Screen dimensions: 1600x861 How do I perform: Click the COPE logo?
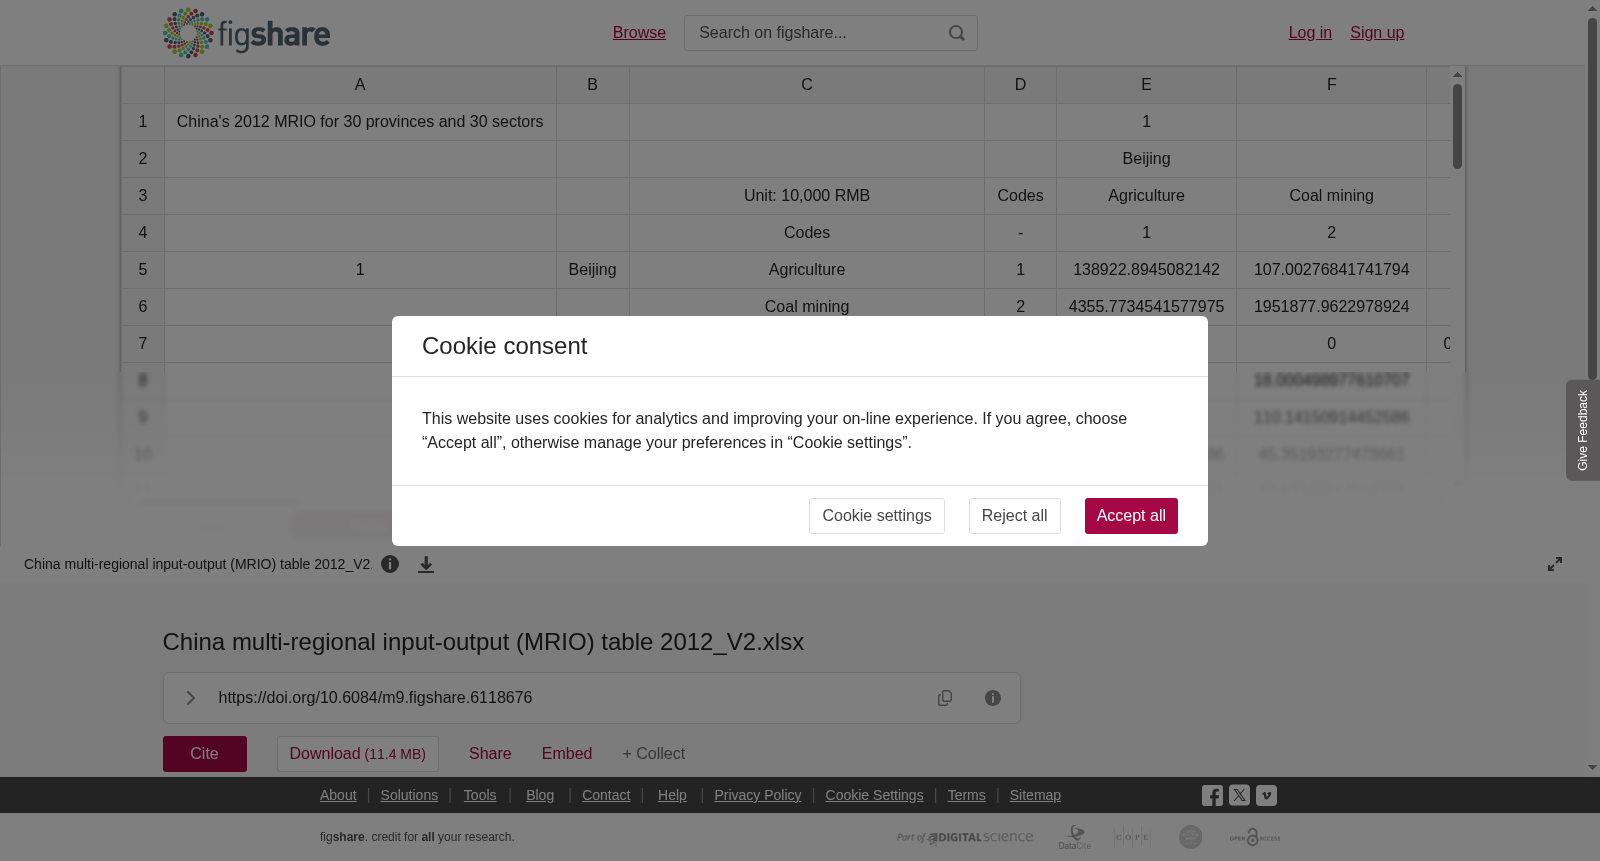coord(1132,837)
